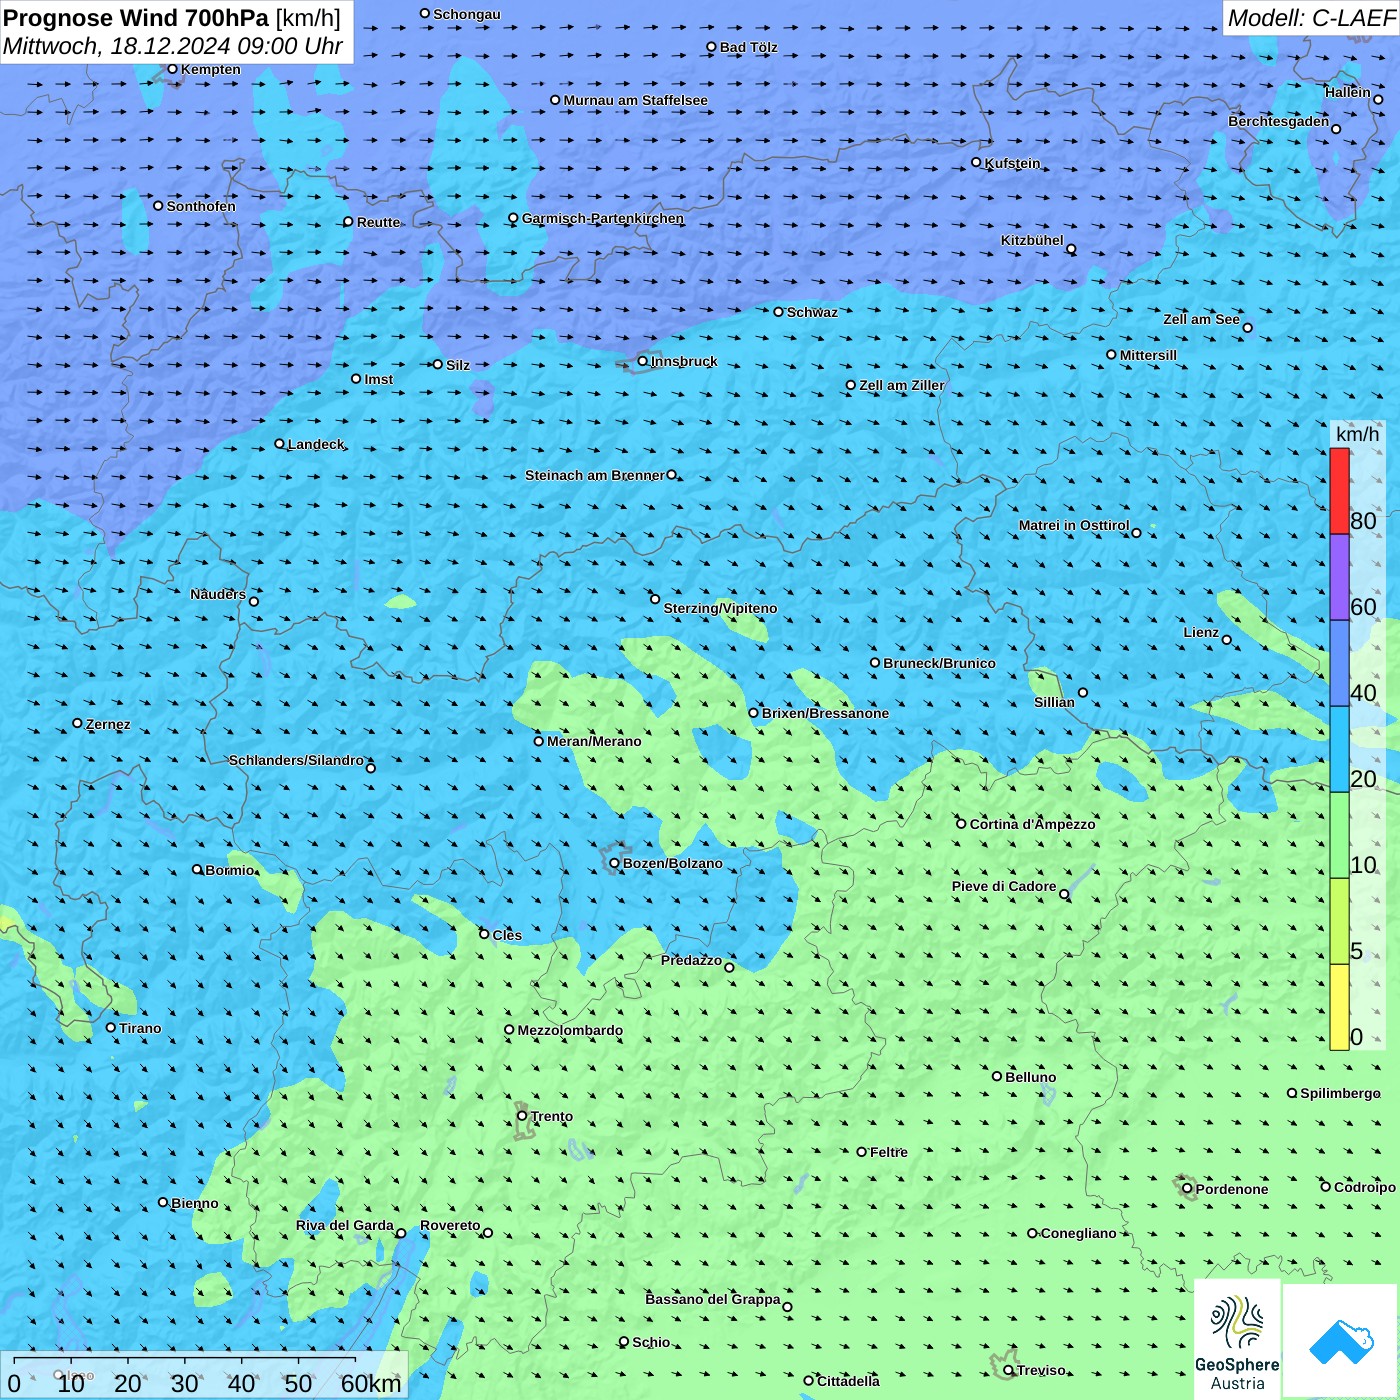This screenshot has height=1400, width=1400.
Task: Click the Sillian city label
Action: (x=1054, y=702)
